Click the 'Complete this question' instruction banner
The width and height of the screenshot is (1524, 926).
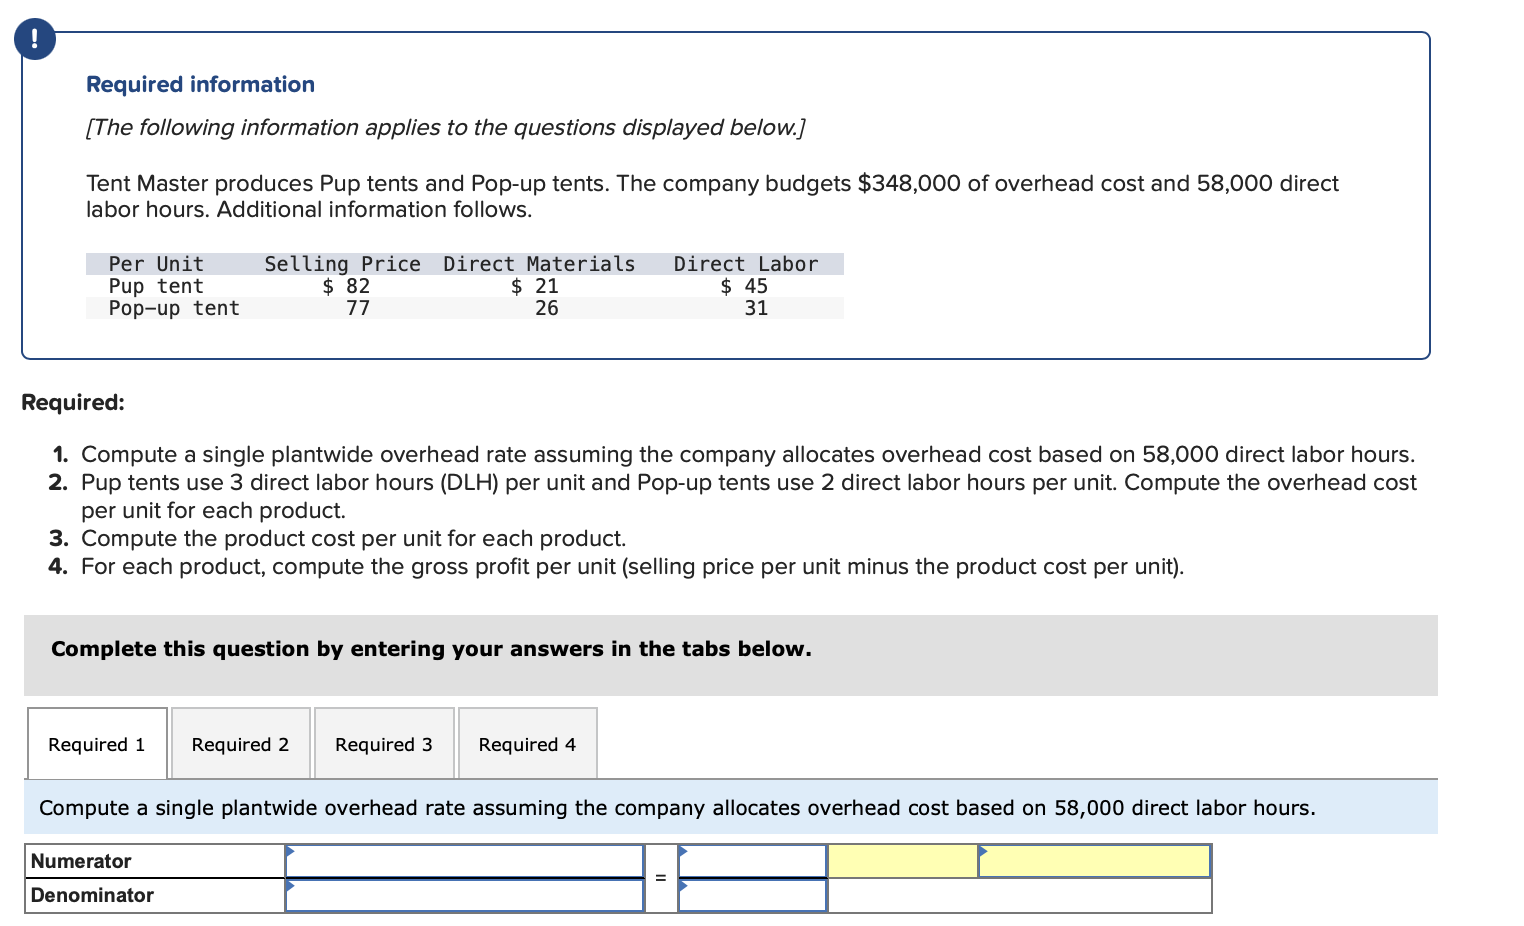(731, 655)
